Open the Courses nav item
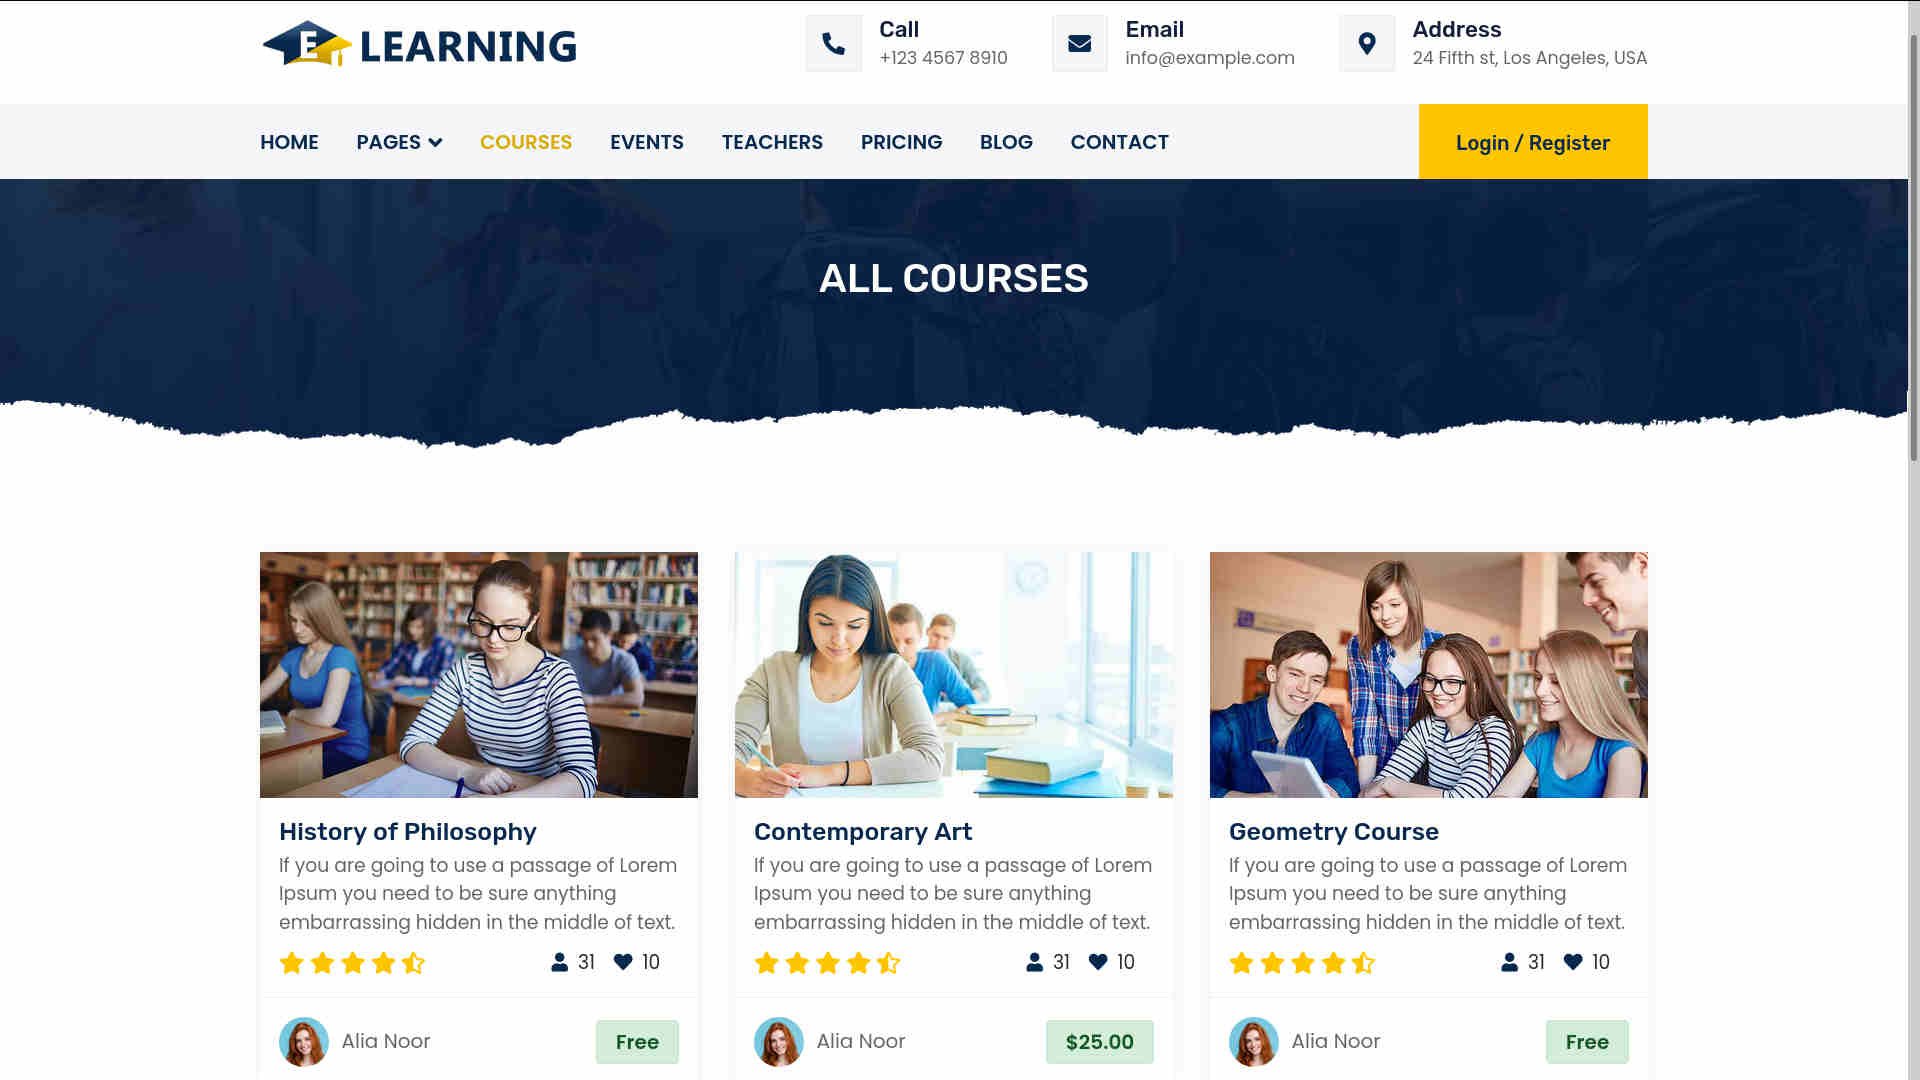 526,142
